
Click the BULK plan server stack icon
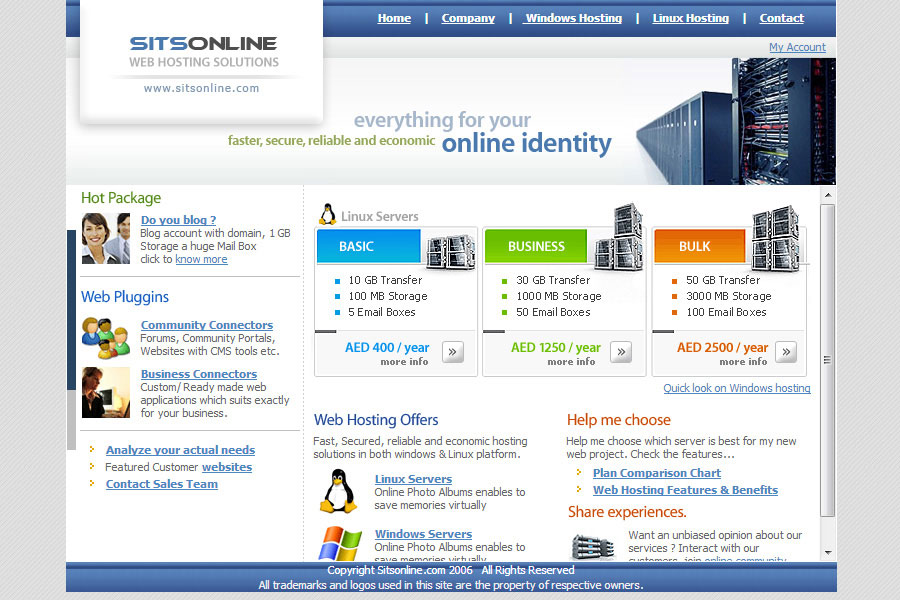(775, 238)
